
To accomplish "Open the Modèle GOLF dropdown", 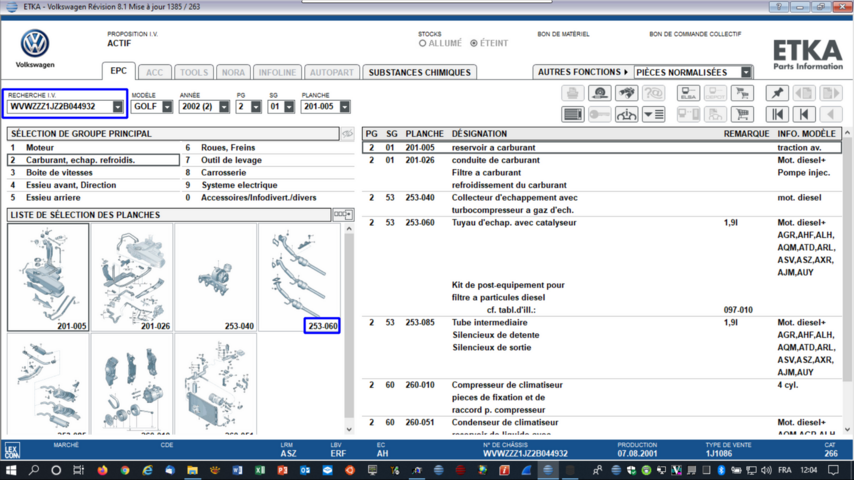I will click(x=167, y=107).
